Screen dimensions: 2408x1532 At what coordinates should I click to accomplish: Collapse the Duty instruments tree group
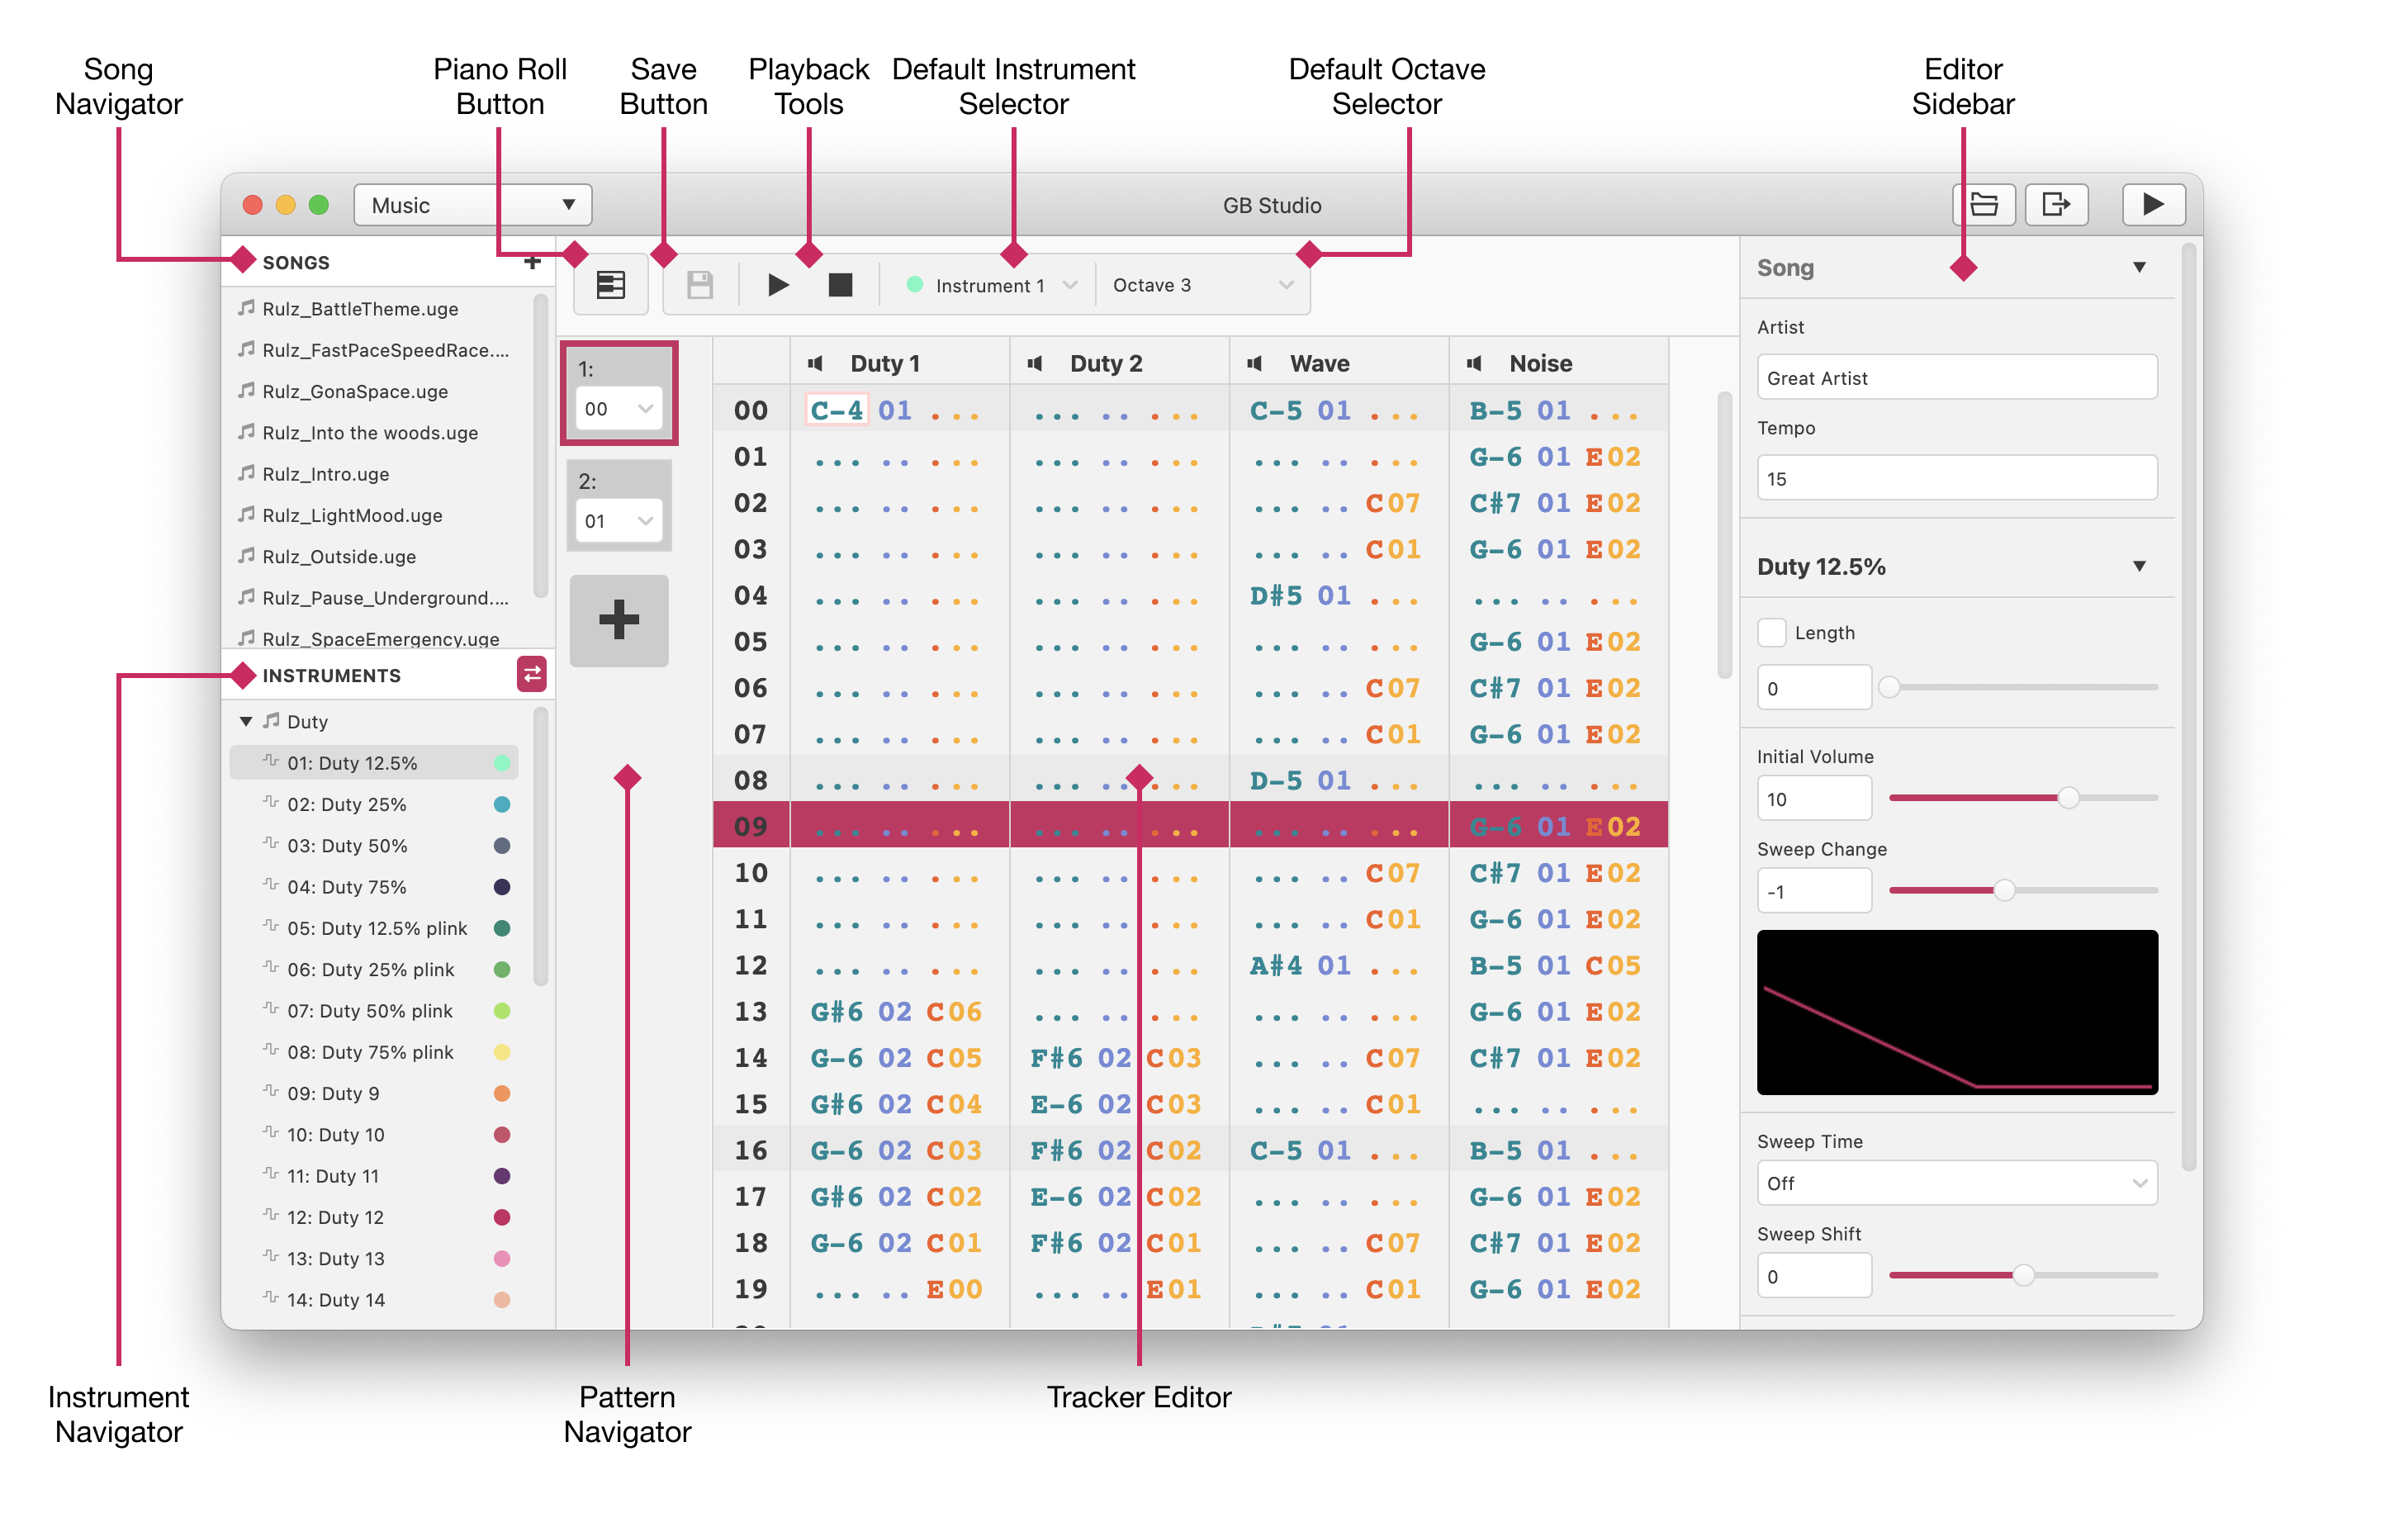click(x=246, y=722)
